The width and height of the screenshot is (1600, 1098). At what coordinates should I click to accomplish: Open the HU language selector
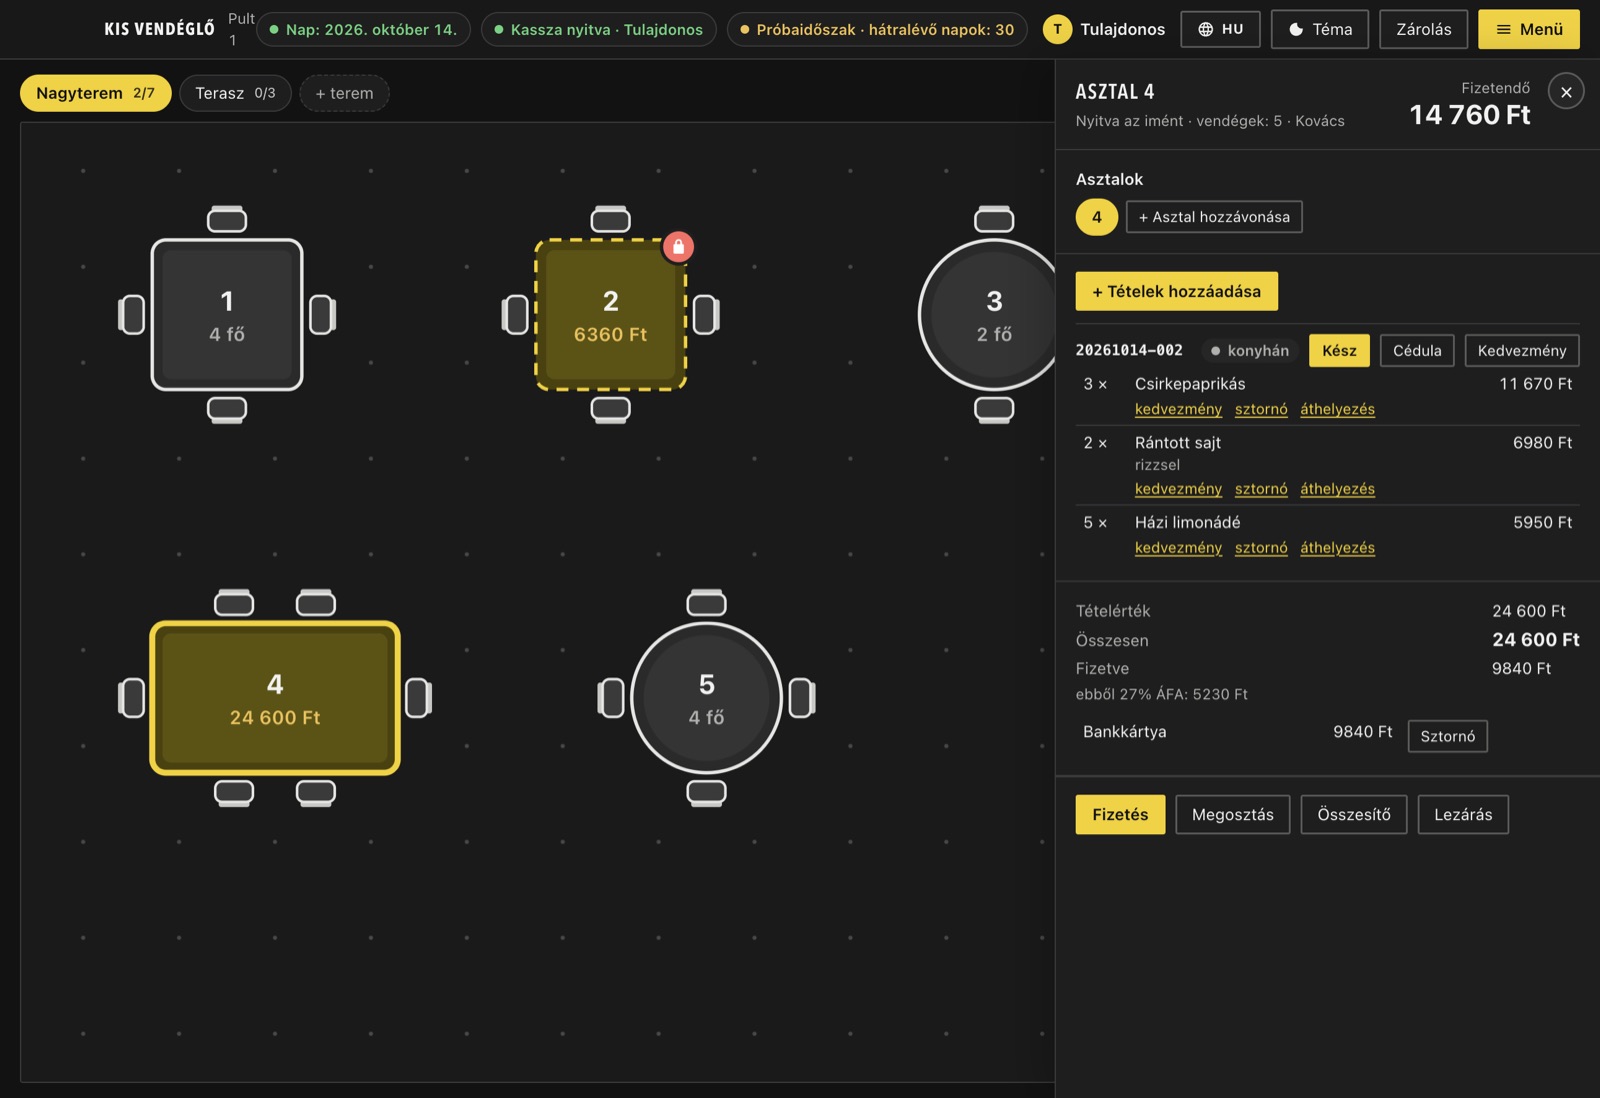click(x=1220, y=29)
